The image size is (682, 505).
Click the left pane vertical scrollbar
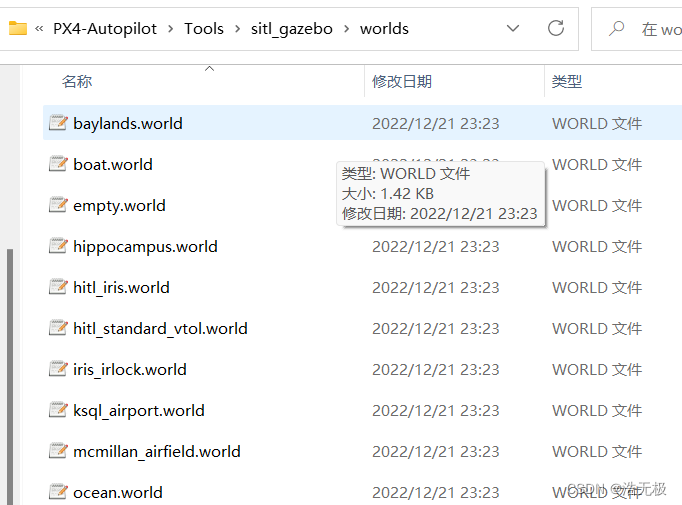(10, 376)
